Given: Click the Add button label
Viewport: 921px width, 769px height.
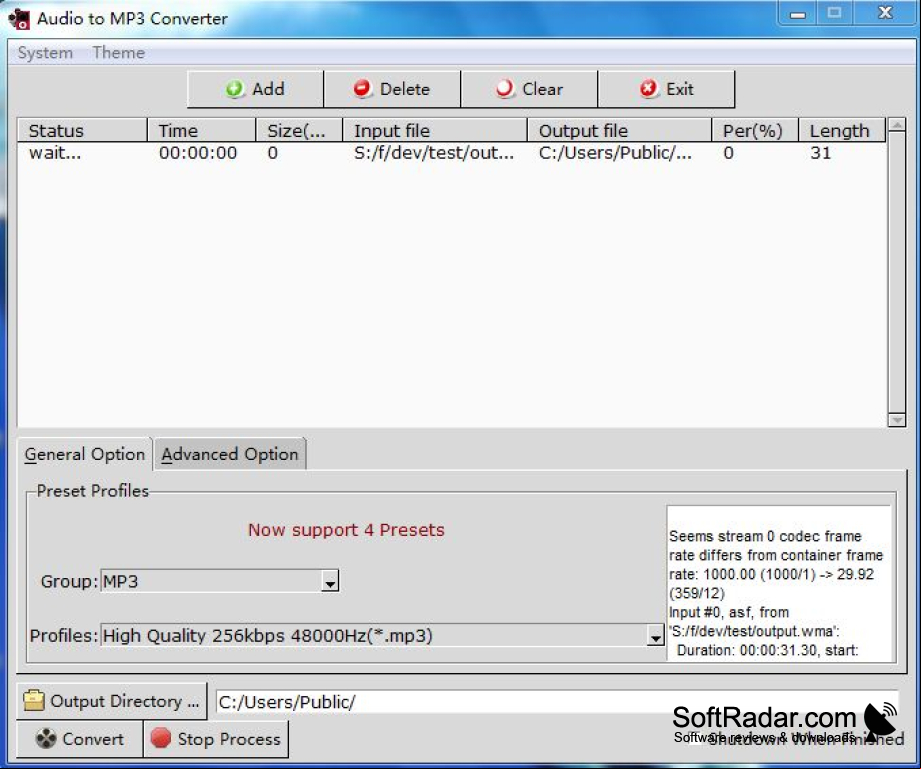Looking at the screenshot, I should coord(268,89).
